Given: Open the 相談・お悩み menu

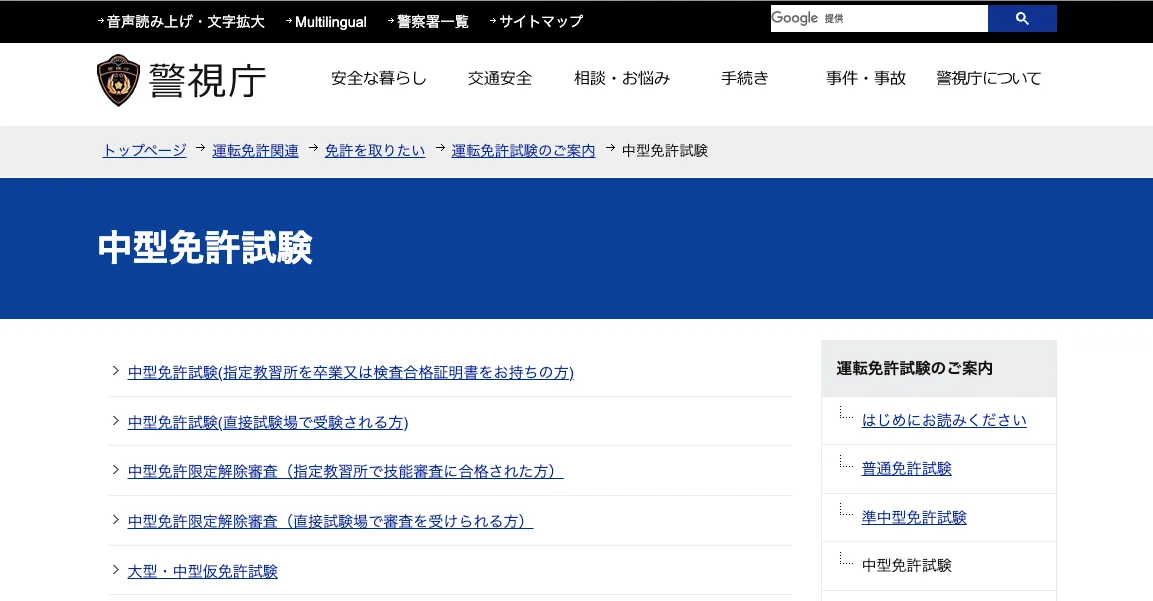Looking at the screenshot, I should [x=621, y=78].
